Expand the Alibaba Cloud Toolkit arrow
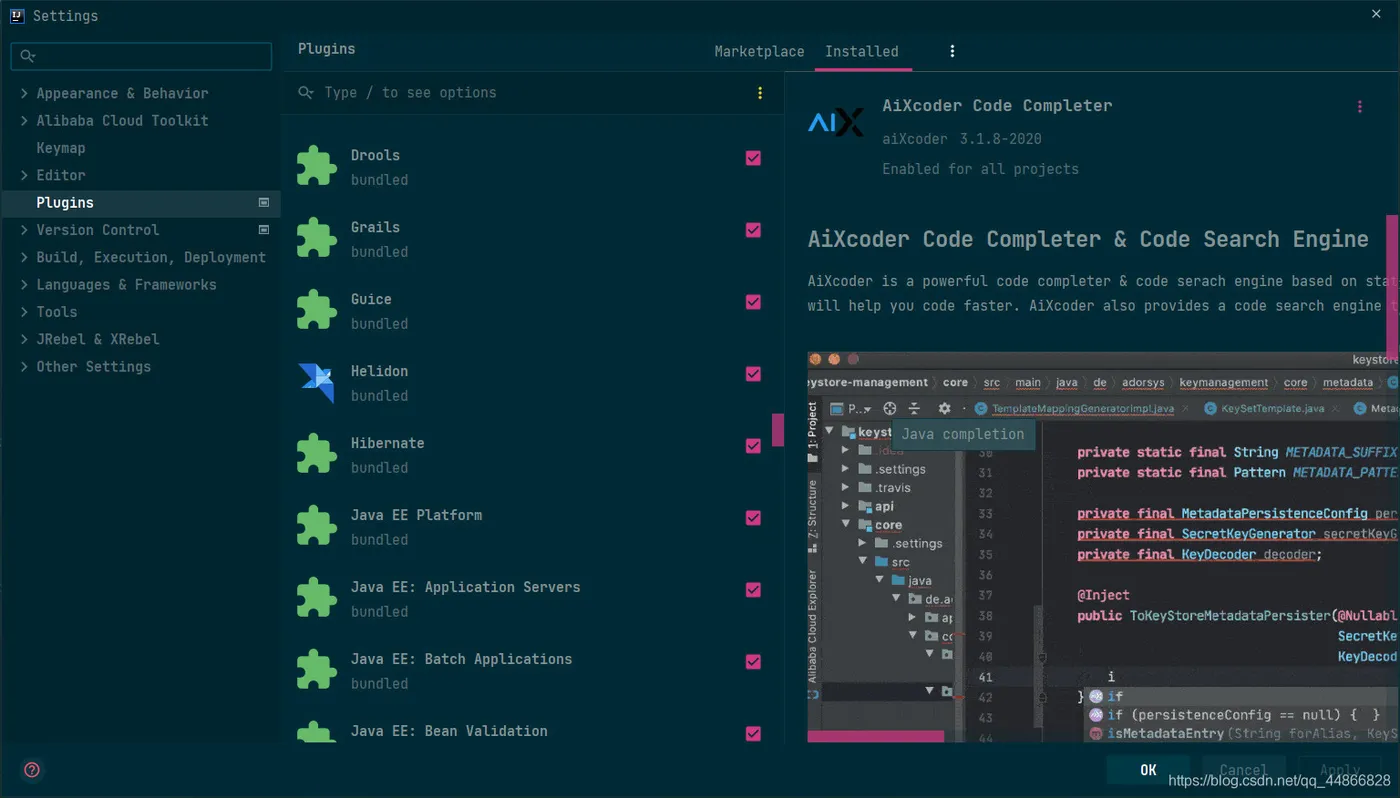 tap(24, 121)
